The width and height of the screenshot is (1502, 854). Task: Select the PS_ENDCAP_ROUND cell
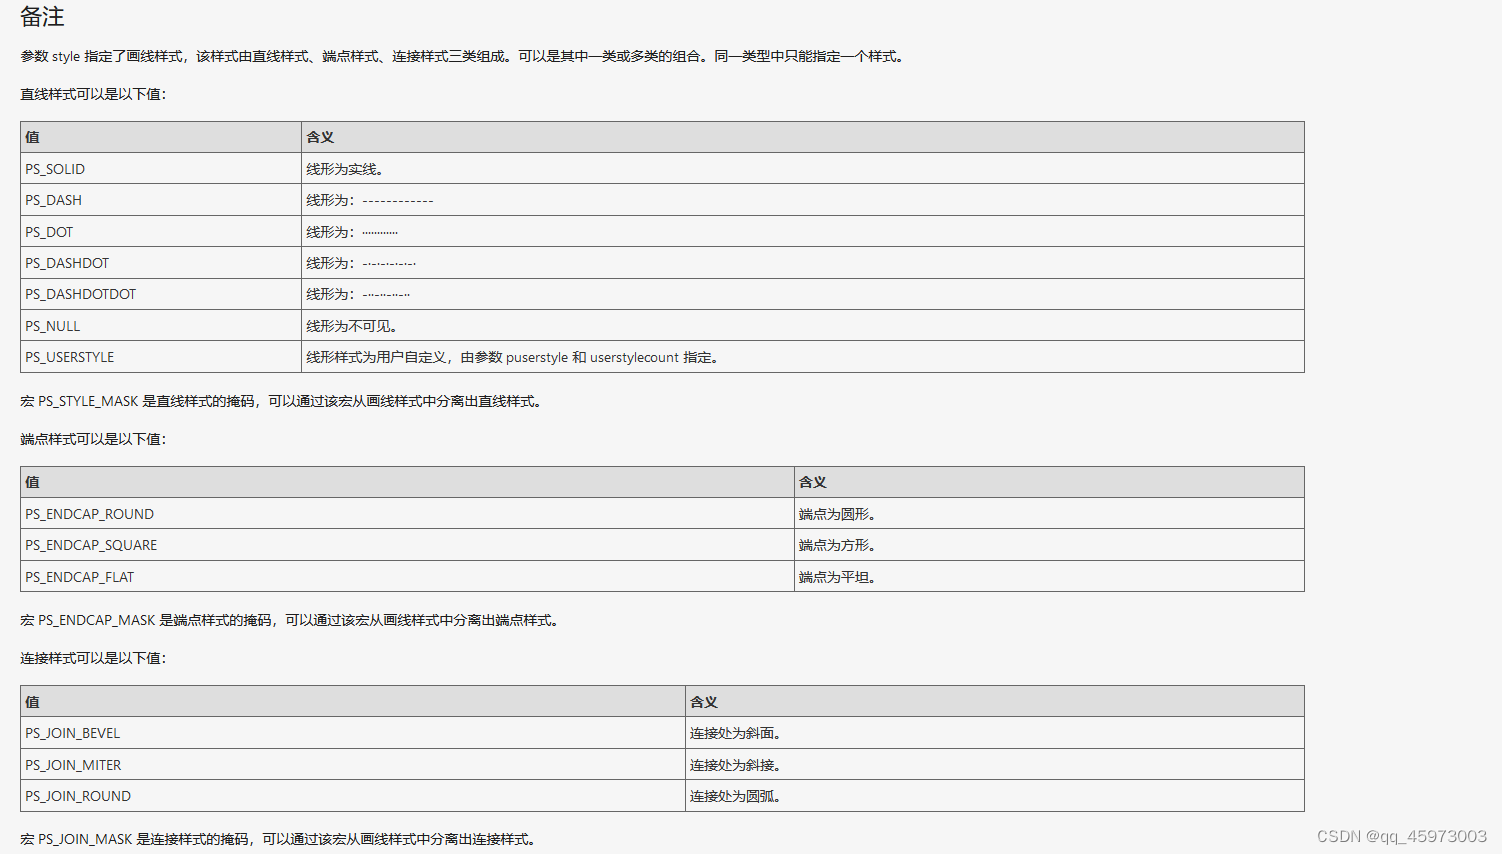(407, 514)
